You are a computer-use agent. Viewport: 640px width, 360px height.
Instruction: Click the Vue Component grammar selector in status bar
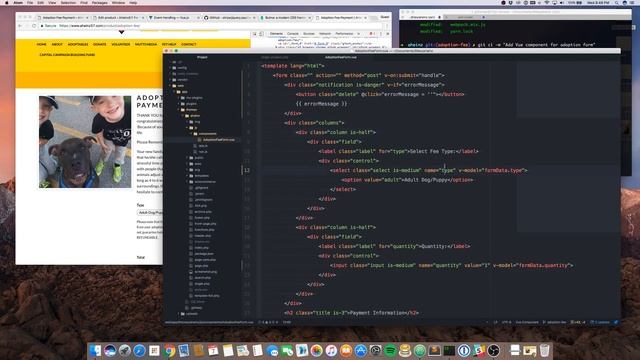tap(527, 322)
